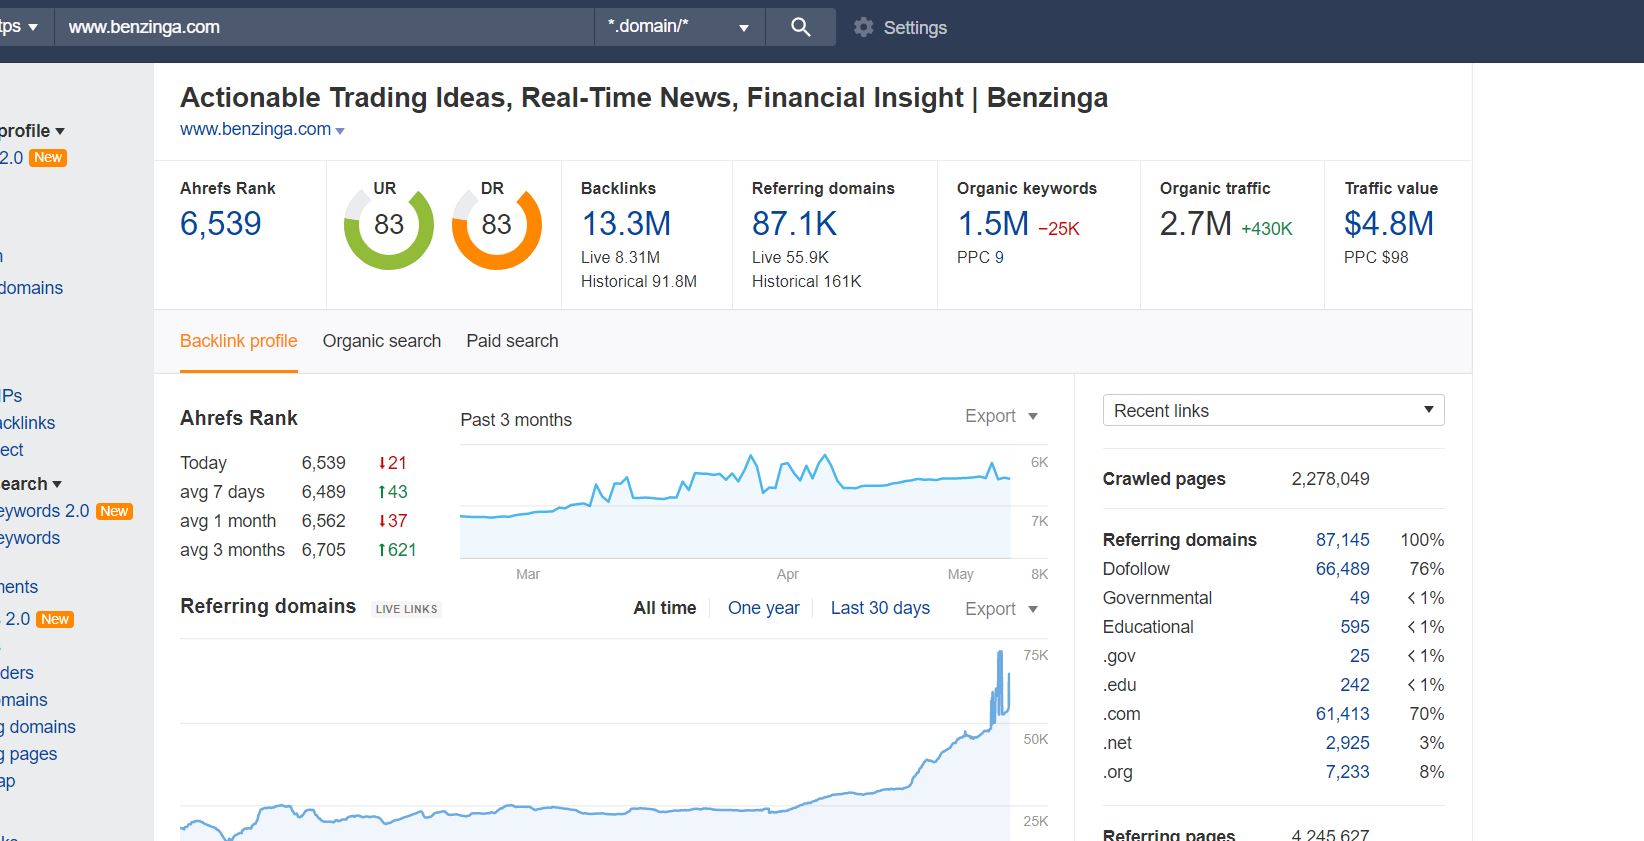Switch to the Paid search tab

point(512,341)
